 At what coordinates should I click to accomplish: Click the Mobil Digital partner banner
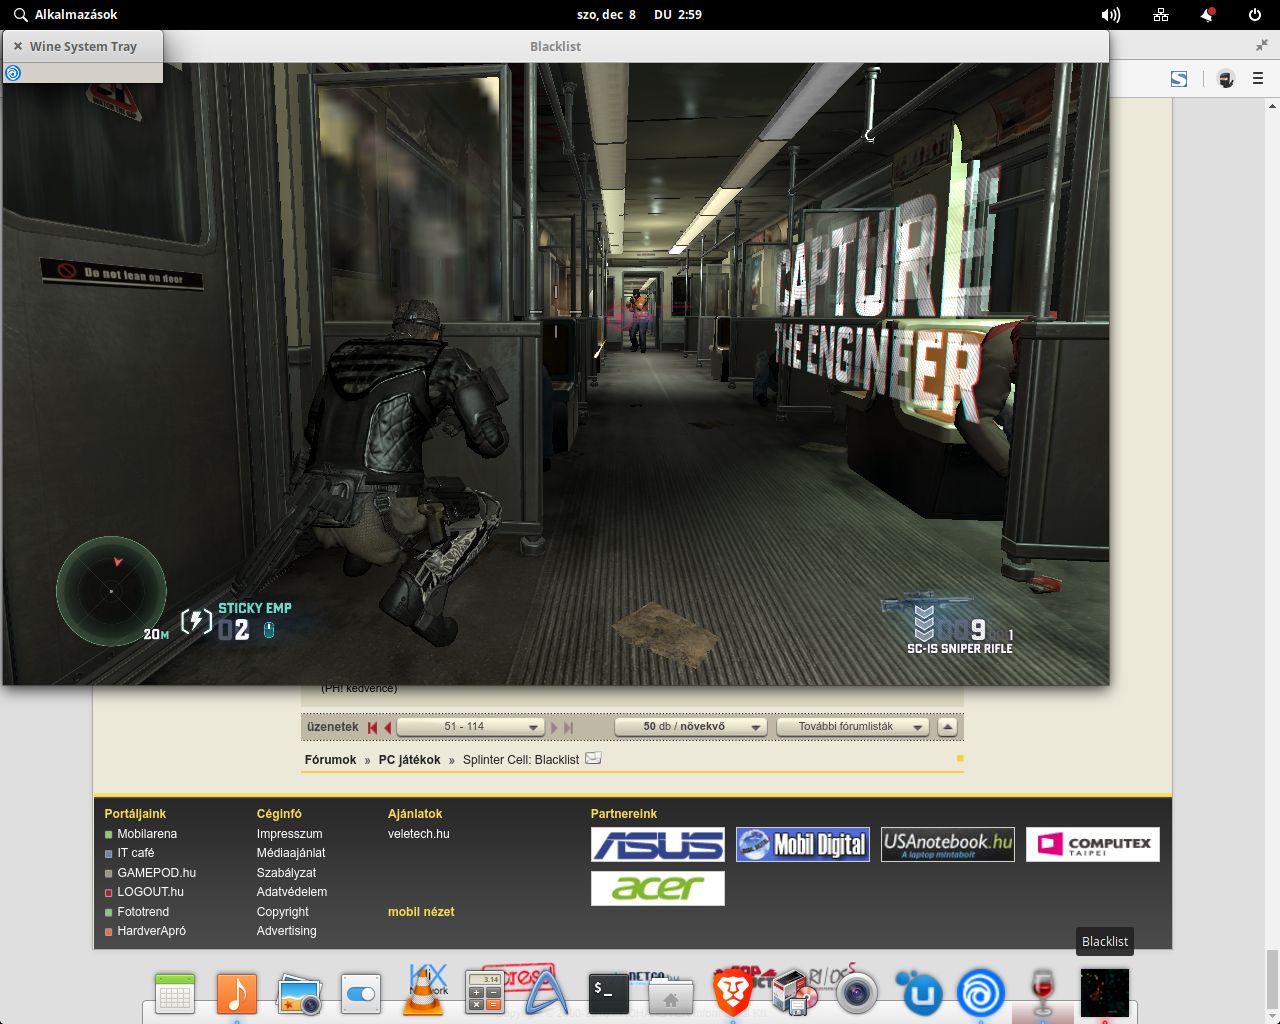pyautogui.click(x=803, y=845)
